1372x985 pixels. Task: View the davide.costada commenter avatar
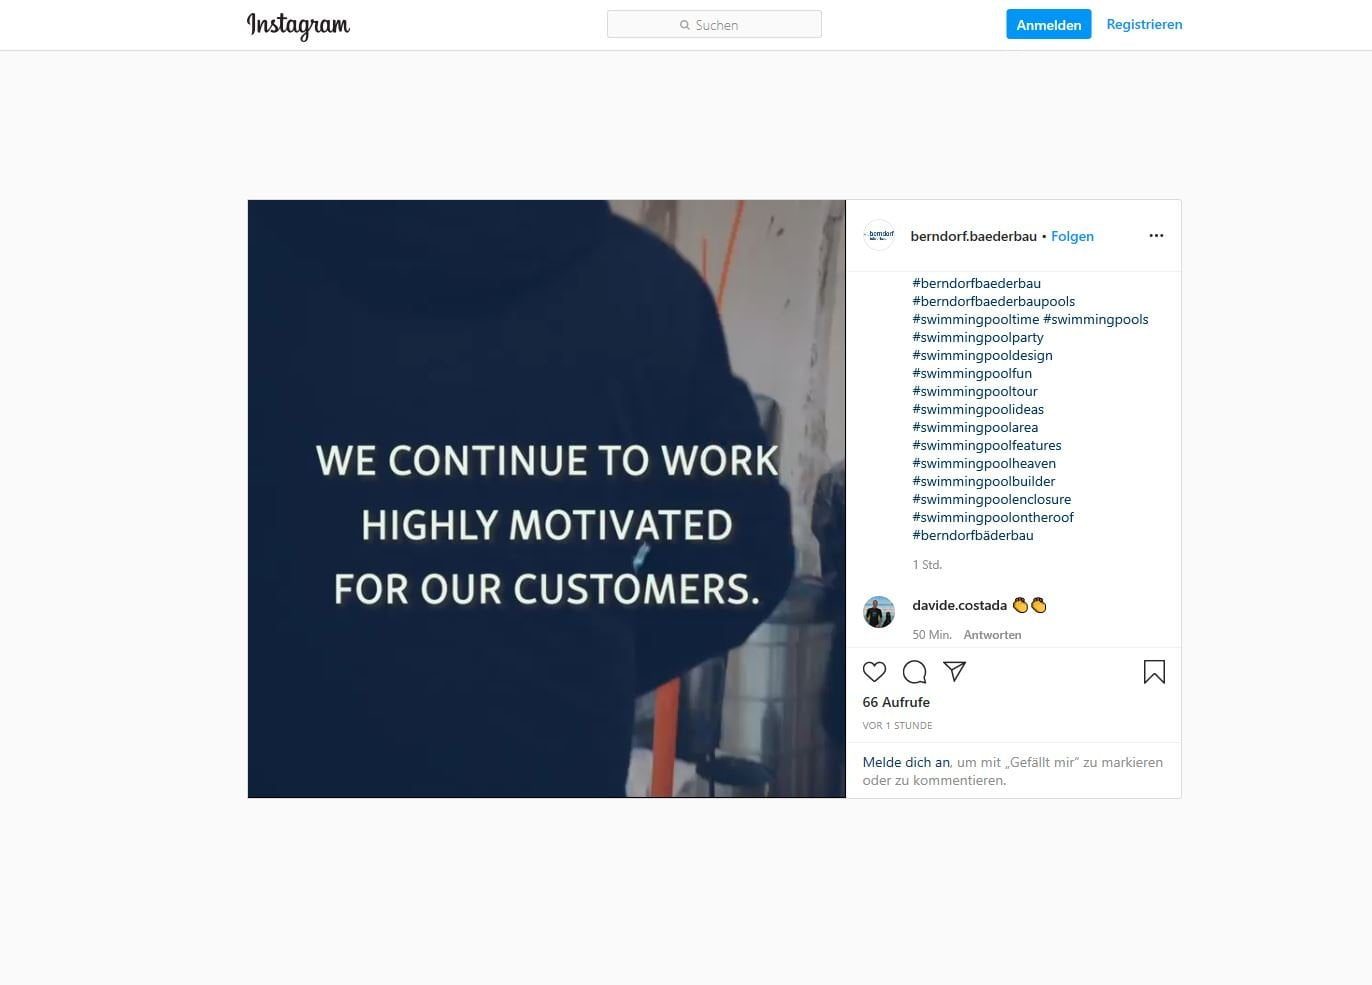(879, 612)
